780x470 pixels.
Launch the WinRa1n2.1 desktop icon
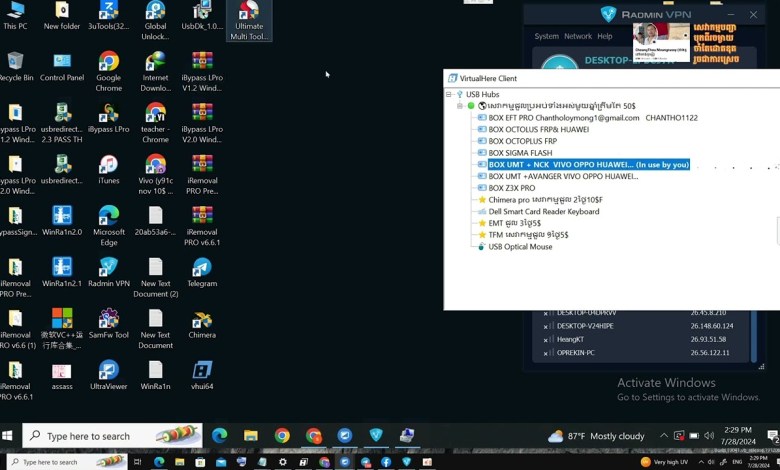pyautogui.click(x=62, y=272)
